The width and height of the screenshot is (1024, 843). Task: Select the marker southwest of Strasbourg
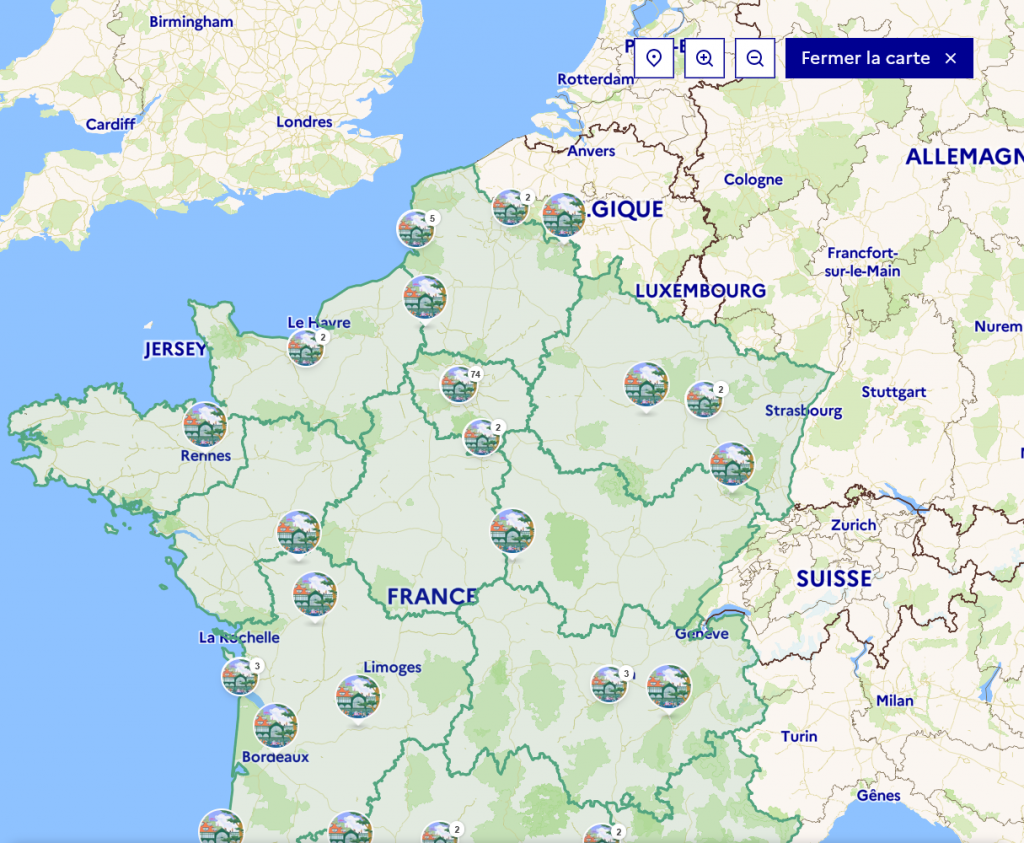coord(732,464)
